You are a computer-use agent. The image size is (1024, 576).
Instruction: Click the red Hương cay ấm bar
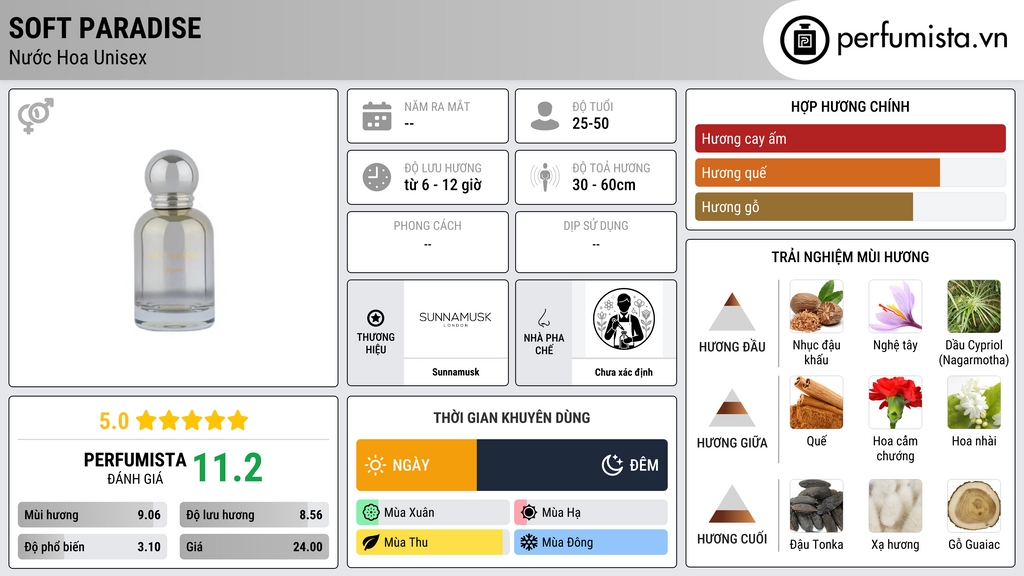pyautogui.click(x=850, y=138)
